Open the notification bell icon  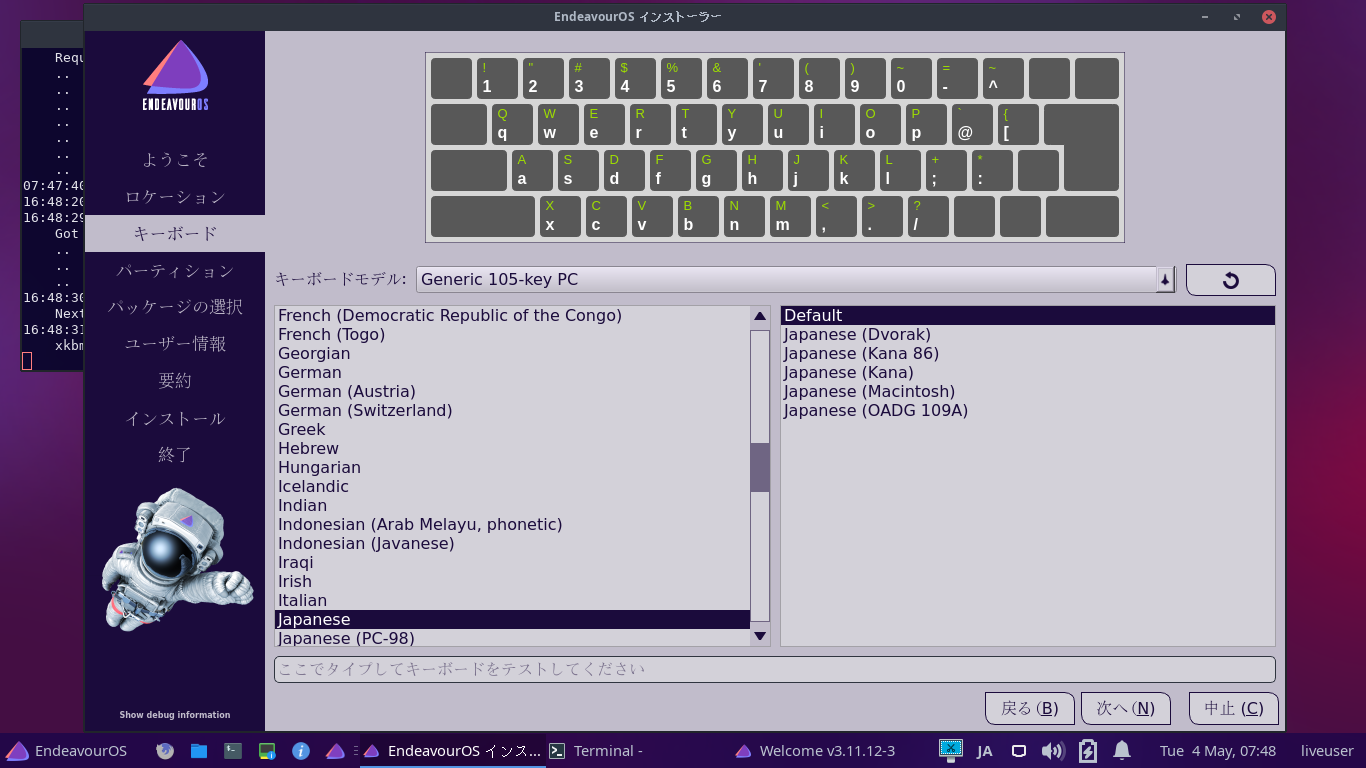click(1122, 751)
